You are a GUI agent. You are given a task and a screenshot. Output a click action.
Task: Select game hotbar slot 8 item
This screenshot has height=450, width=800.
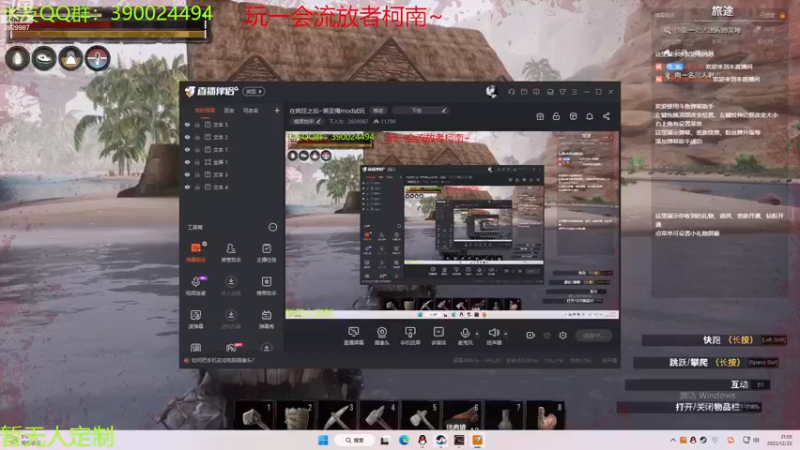click(x=545, y=415)
